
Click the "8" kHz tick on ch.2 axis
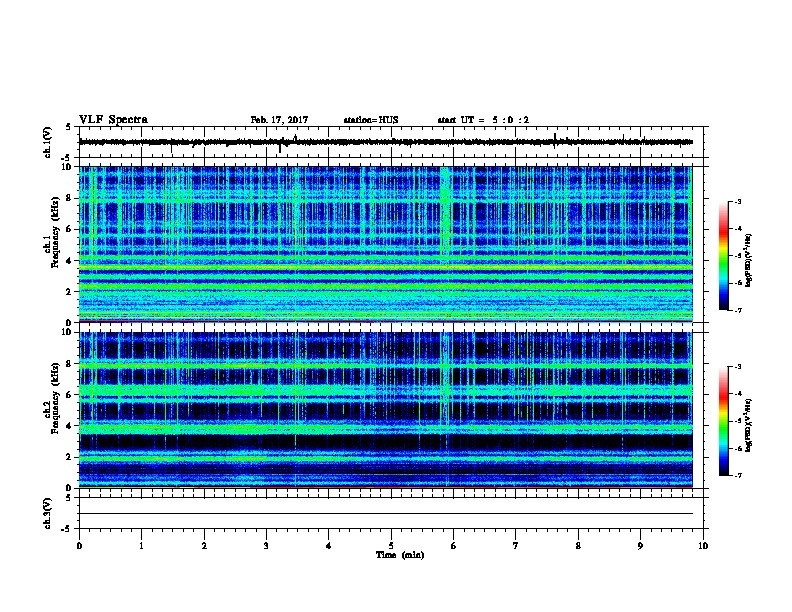(71, 364)
